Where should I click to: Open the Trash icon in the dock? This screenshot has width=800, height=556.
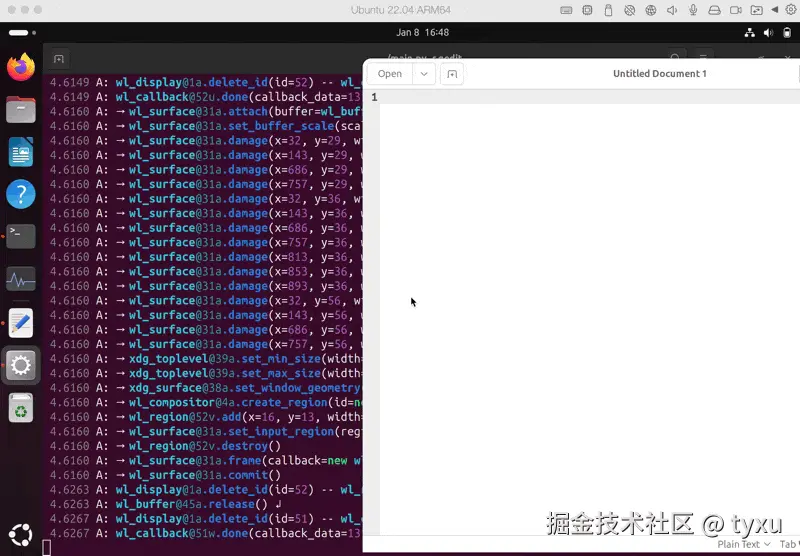point(21,408)
